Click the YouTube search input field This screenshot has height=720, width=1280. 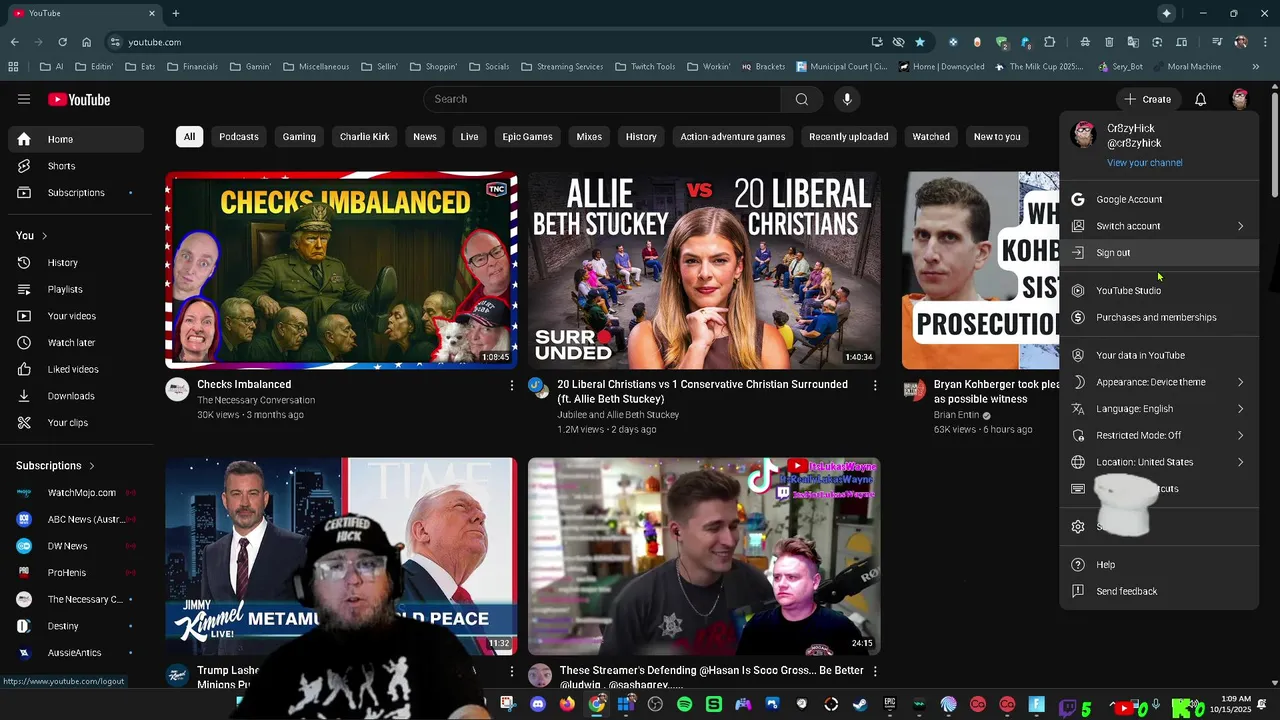tap(602, 99)
